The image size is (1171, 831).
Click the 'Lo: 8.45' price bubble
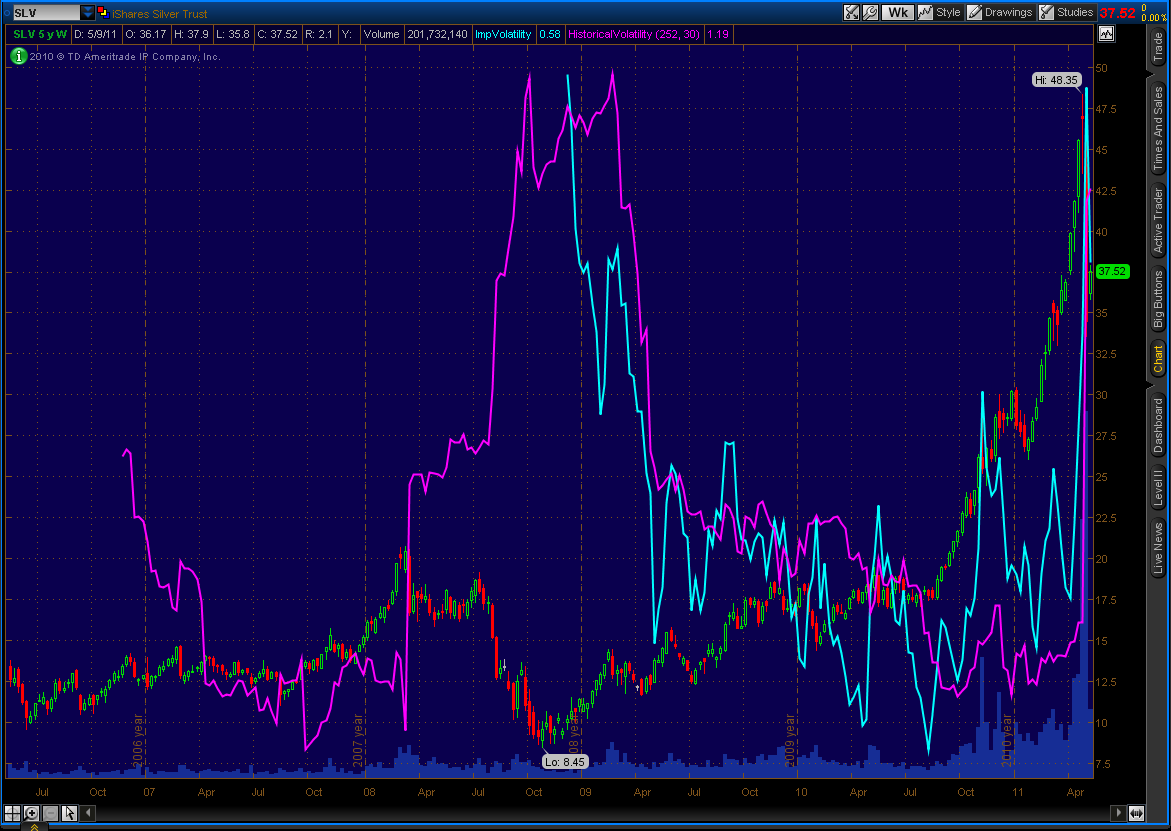[565, 762]
